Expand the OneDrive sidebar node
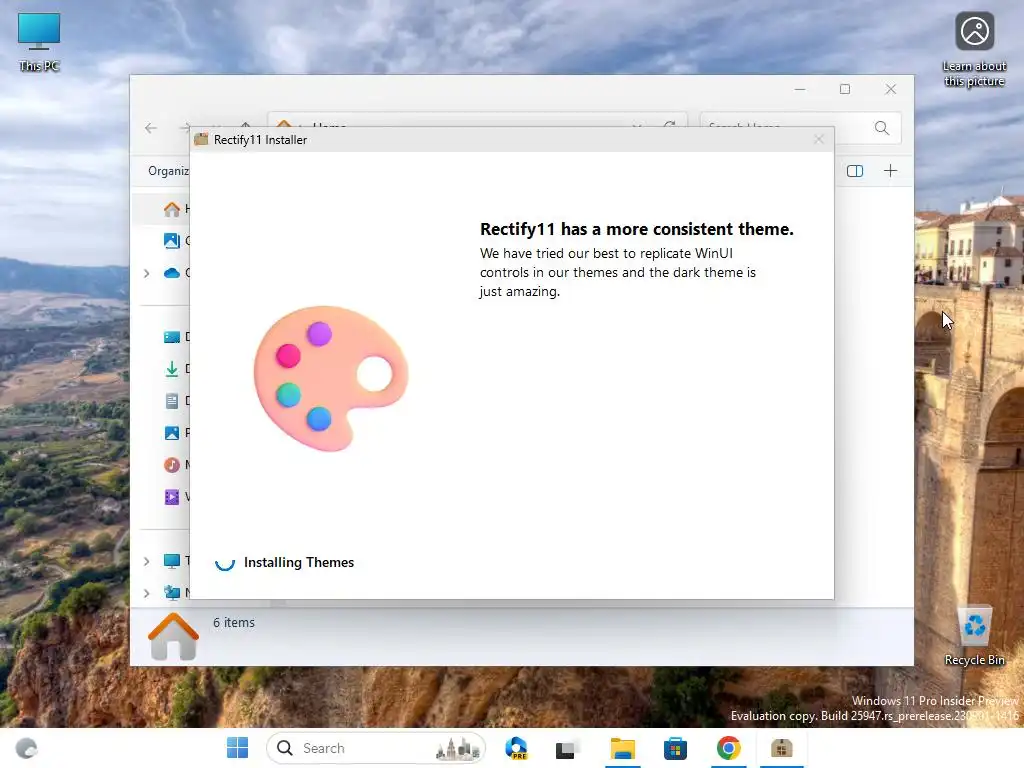 click(147, 273)
